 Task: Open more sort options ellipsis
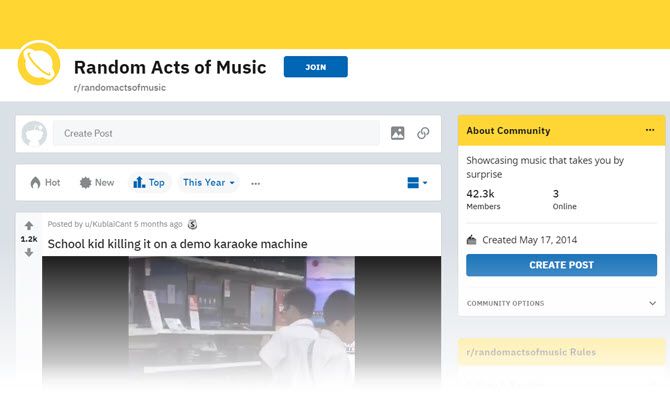[256, 183]
